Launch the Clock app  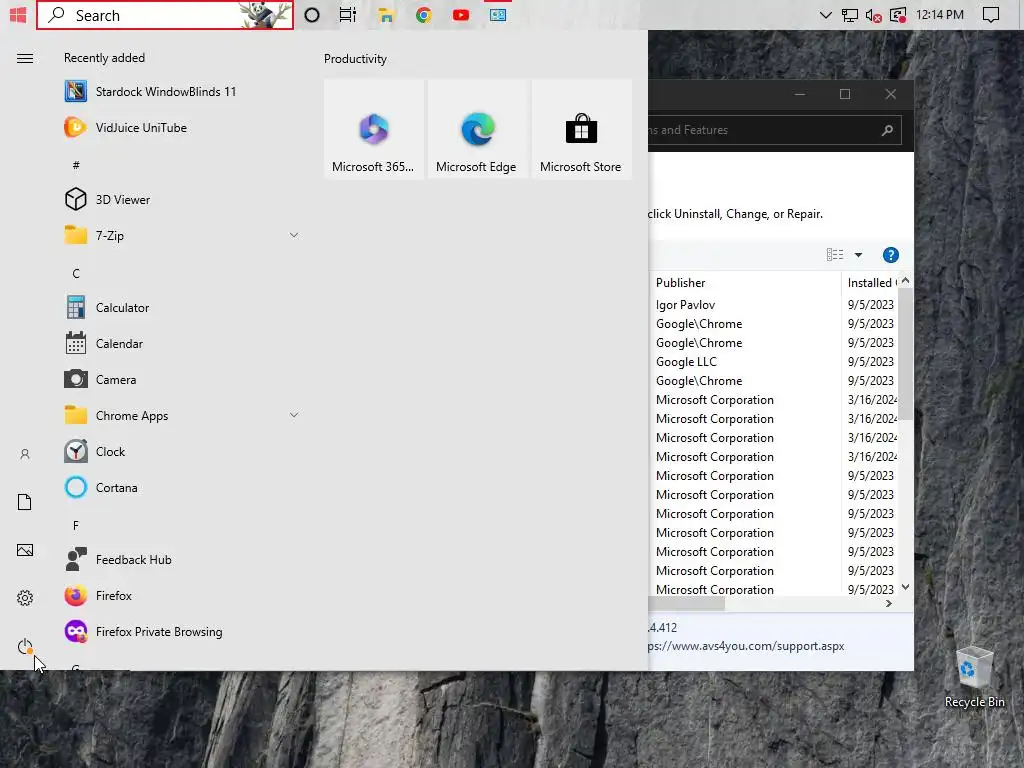point(183,451)
